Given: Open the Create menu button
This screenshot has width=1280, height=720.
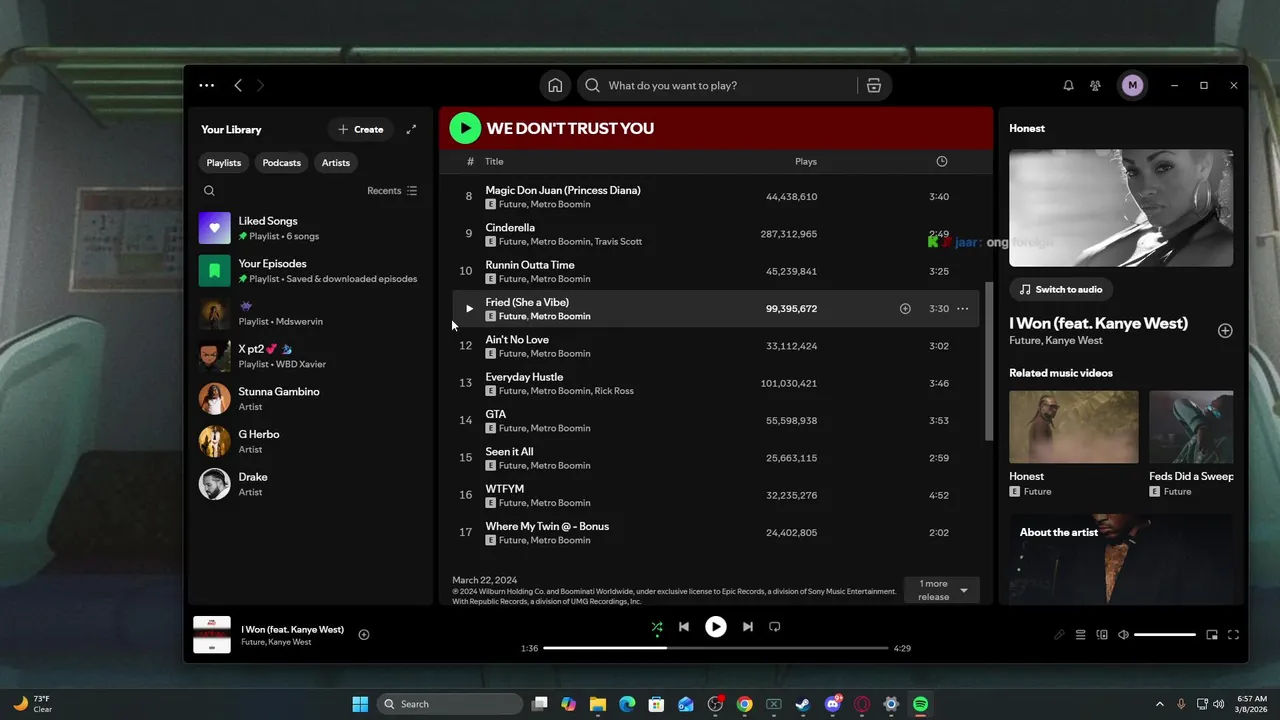Looking at the screenshot, I should 361,129.
